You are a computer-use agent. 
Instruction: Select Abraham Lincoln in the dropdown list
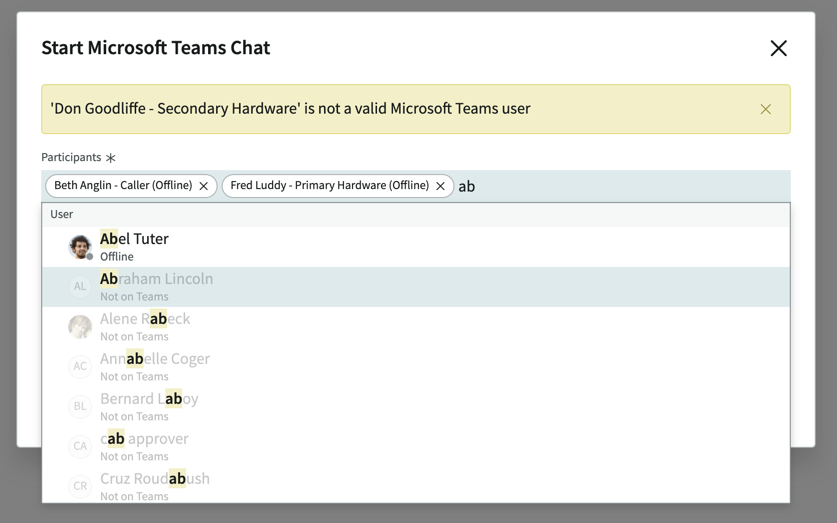[x=416, y=287]
